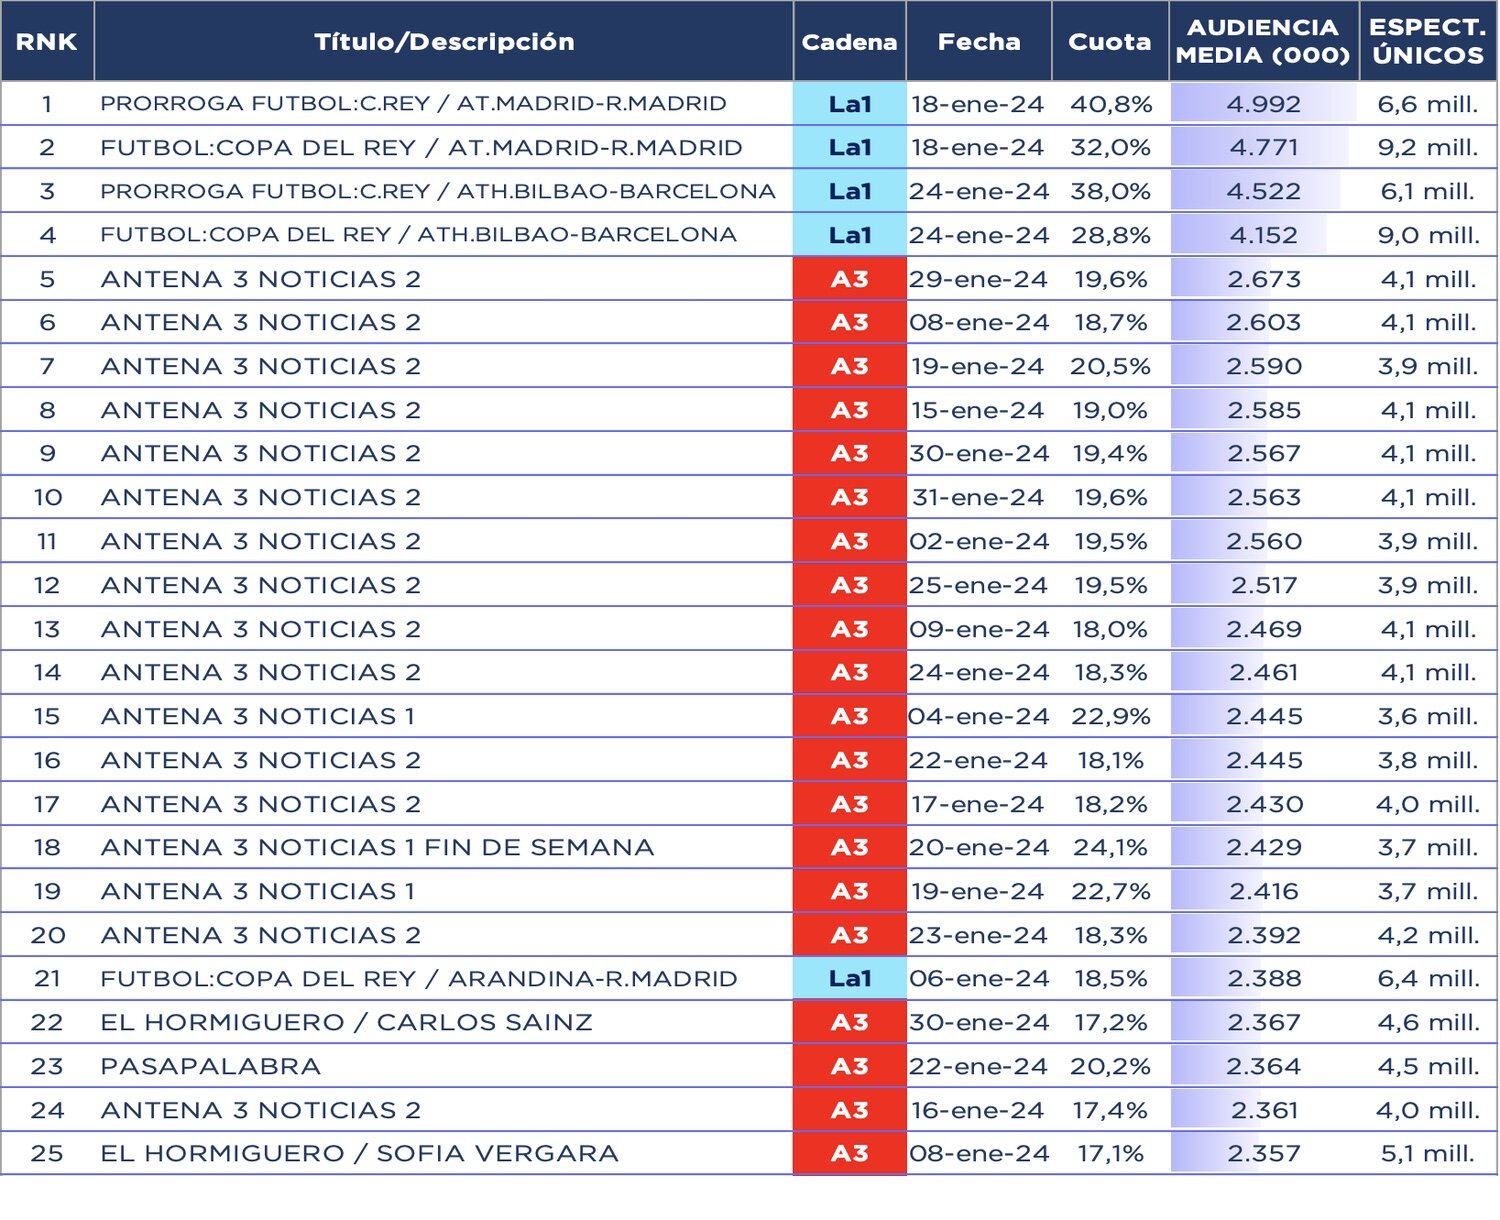The height and width of the screenshot is (1220, 1500).
Task: Click share value 22,9%
Action: (1111, 716)
